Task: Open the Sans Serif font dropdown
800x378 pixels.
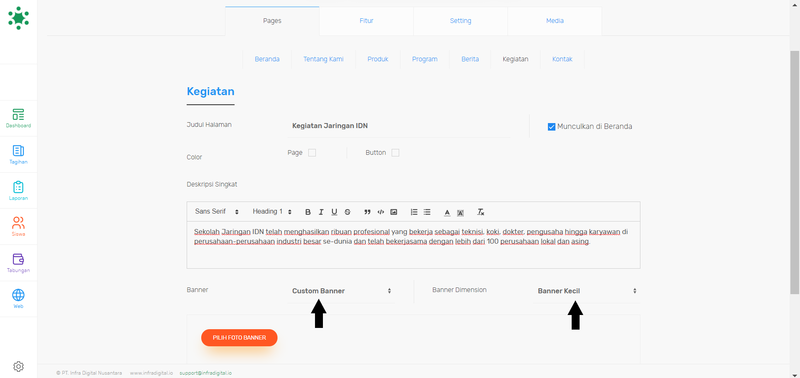Action: tap(217, 212)
